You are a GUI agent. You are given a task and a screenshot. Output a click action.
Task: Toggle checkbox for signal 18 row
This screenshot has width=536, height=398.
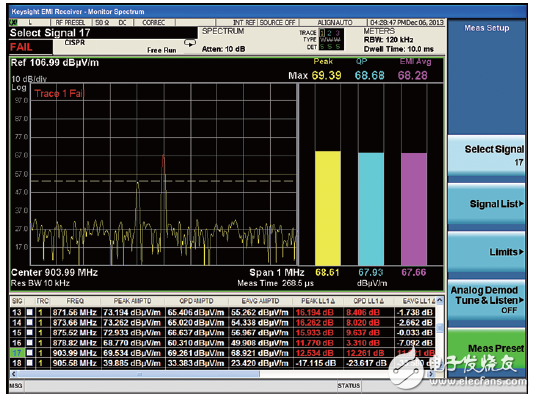[x=30, y=363]
